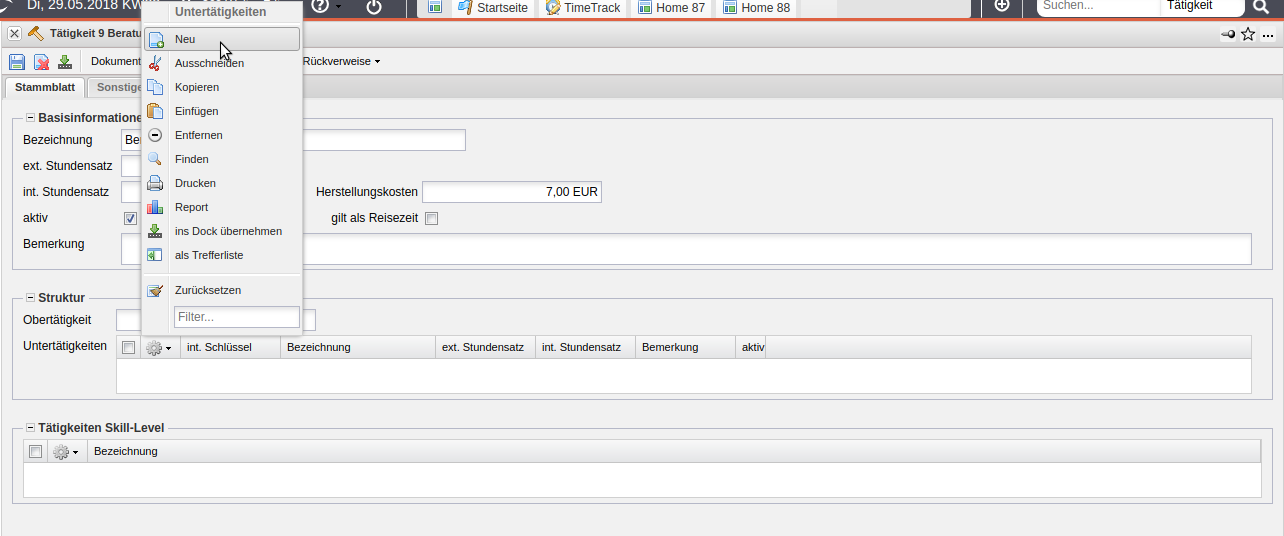The width and height of the screenshot is (1284, 536).
Task: Click the gear icon in Untertätigkeiten table
Action: click(158, 347)
